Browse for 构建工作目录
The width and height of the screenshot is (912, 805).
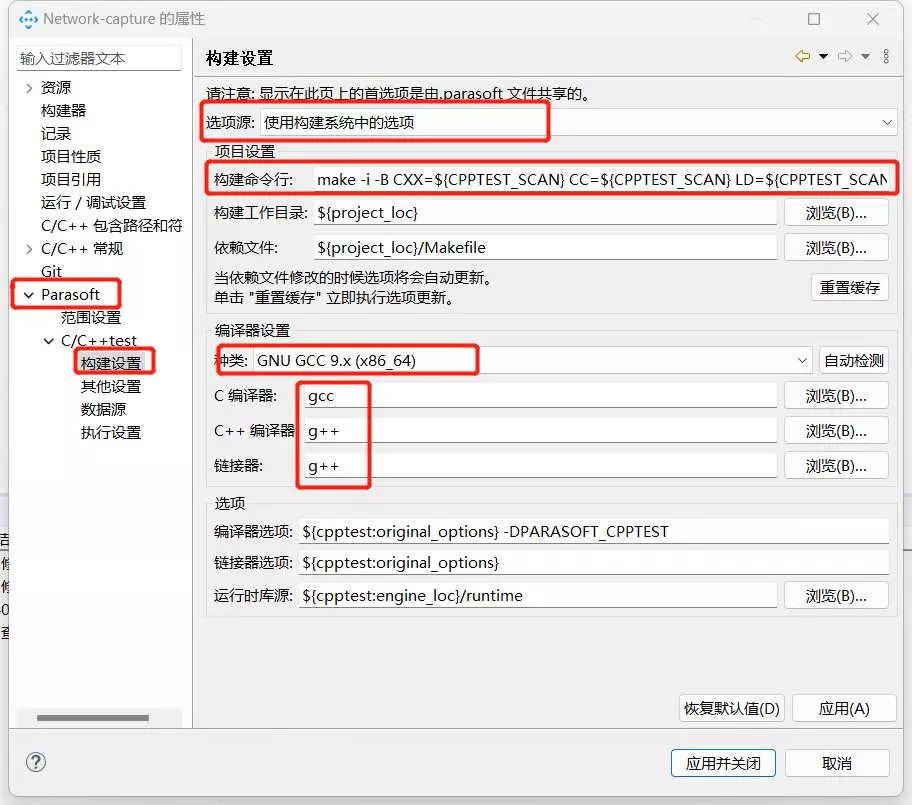point(836,213)
